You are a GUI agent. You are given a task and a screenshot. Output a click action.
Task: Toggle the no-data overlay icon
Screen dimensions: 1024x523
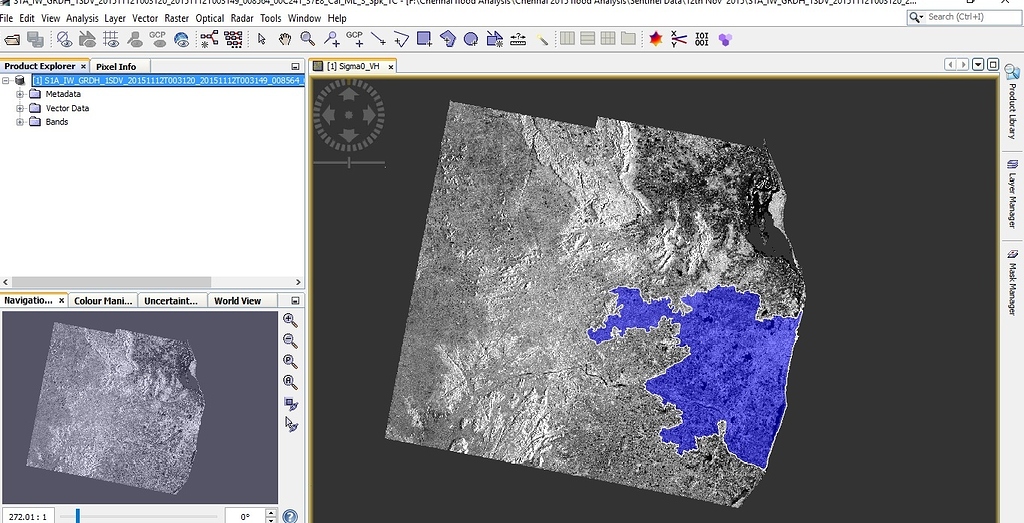[x=64, y=39]
